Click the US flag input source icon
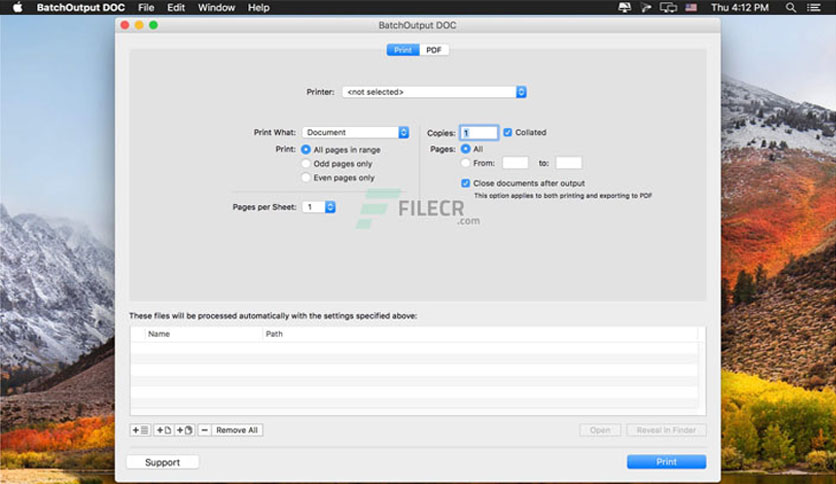 [691, 7]
